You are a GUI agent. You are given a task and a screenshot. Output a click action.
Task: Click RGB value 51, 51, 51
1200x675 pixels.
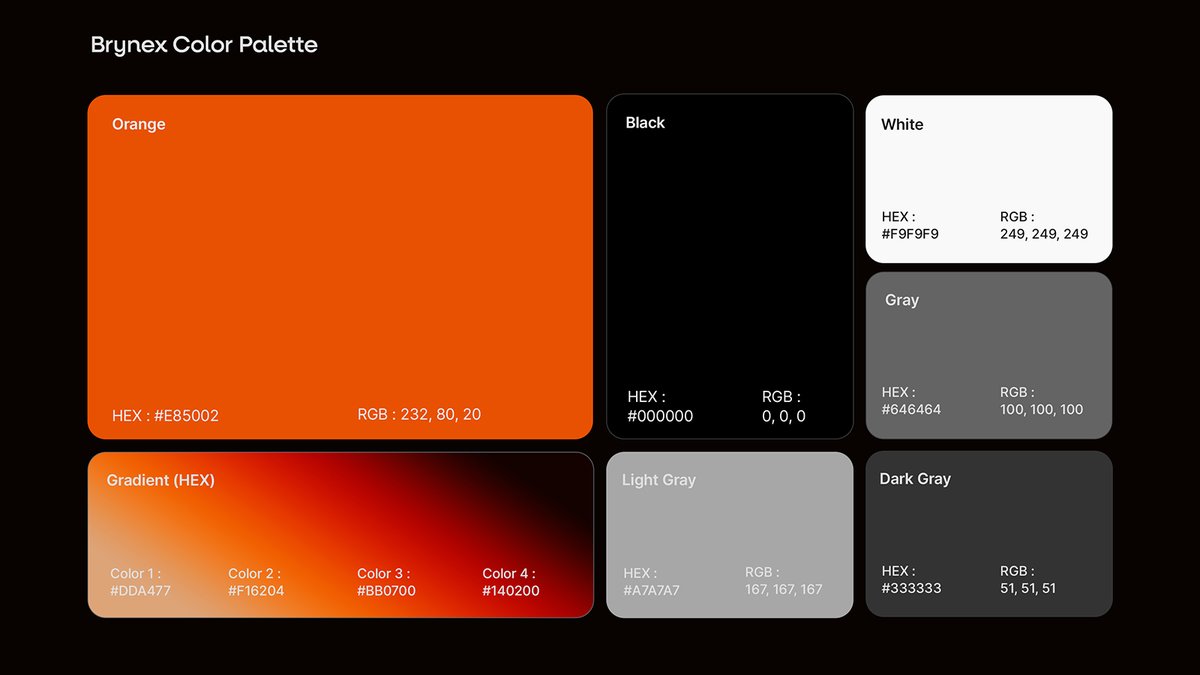[1028, 588]
